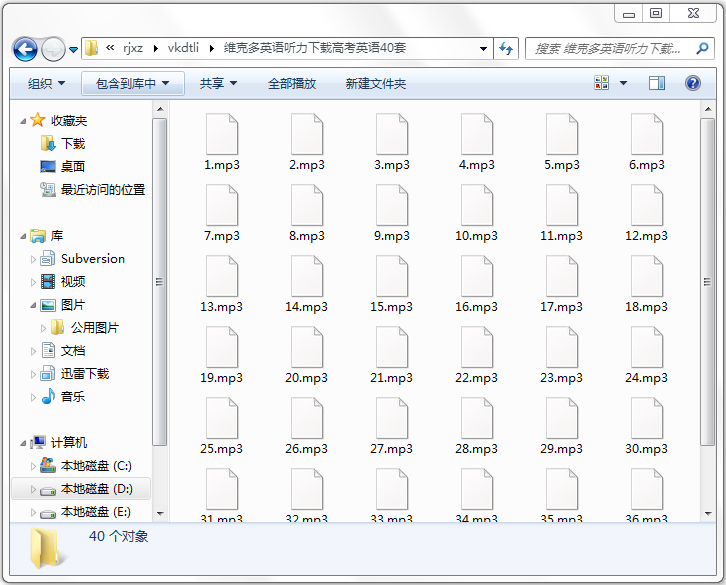This screenshot has height=585, width=726.
Task: Select 本地磁盘 (E:)
Action: pos(85,512)
